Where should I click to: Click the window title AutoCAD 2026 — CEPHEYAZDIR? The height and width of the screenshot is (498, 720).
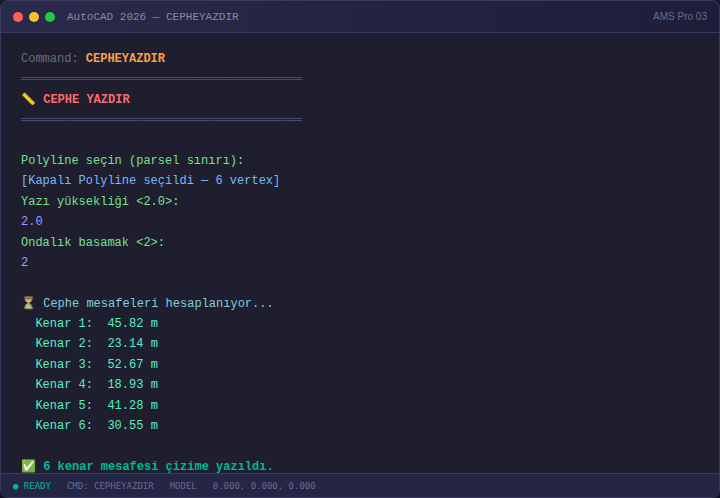152,17
